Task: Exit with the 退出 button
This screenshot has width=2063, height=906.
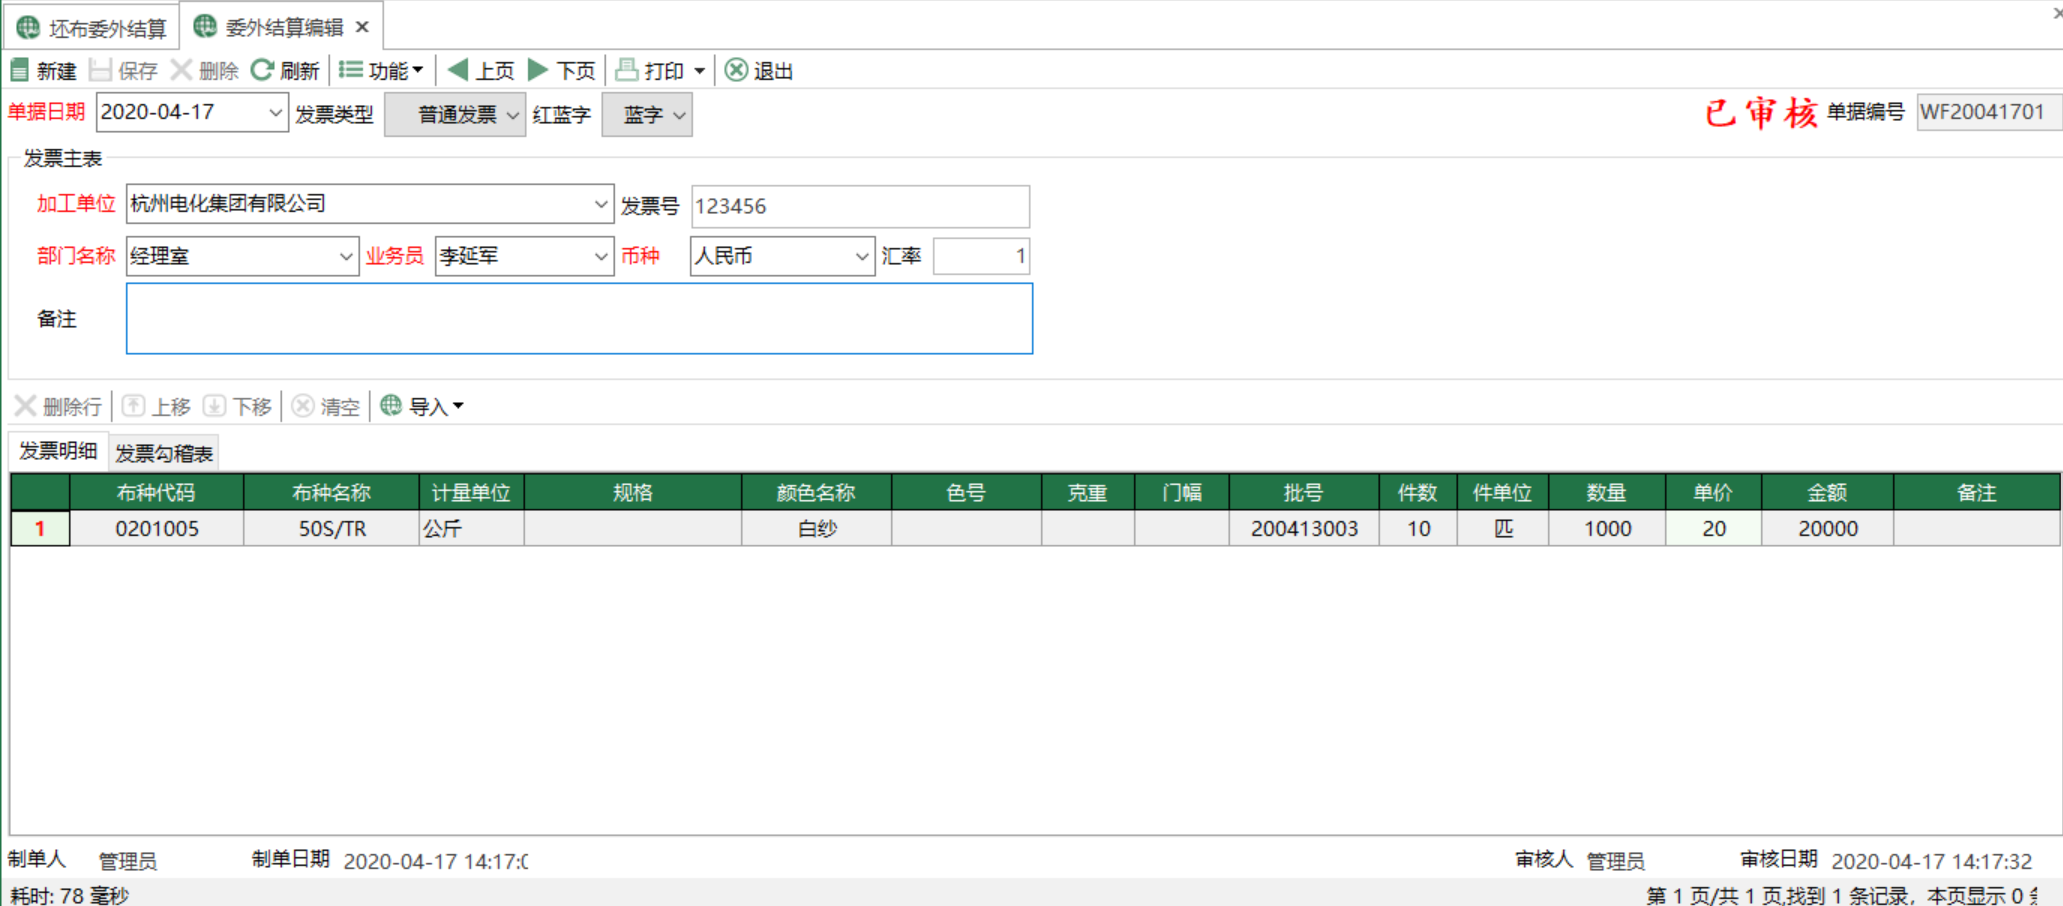Action: (759, 70)
